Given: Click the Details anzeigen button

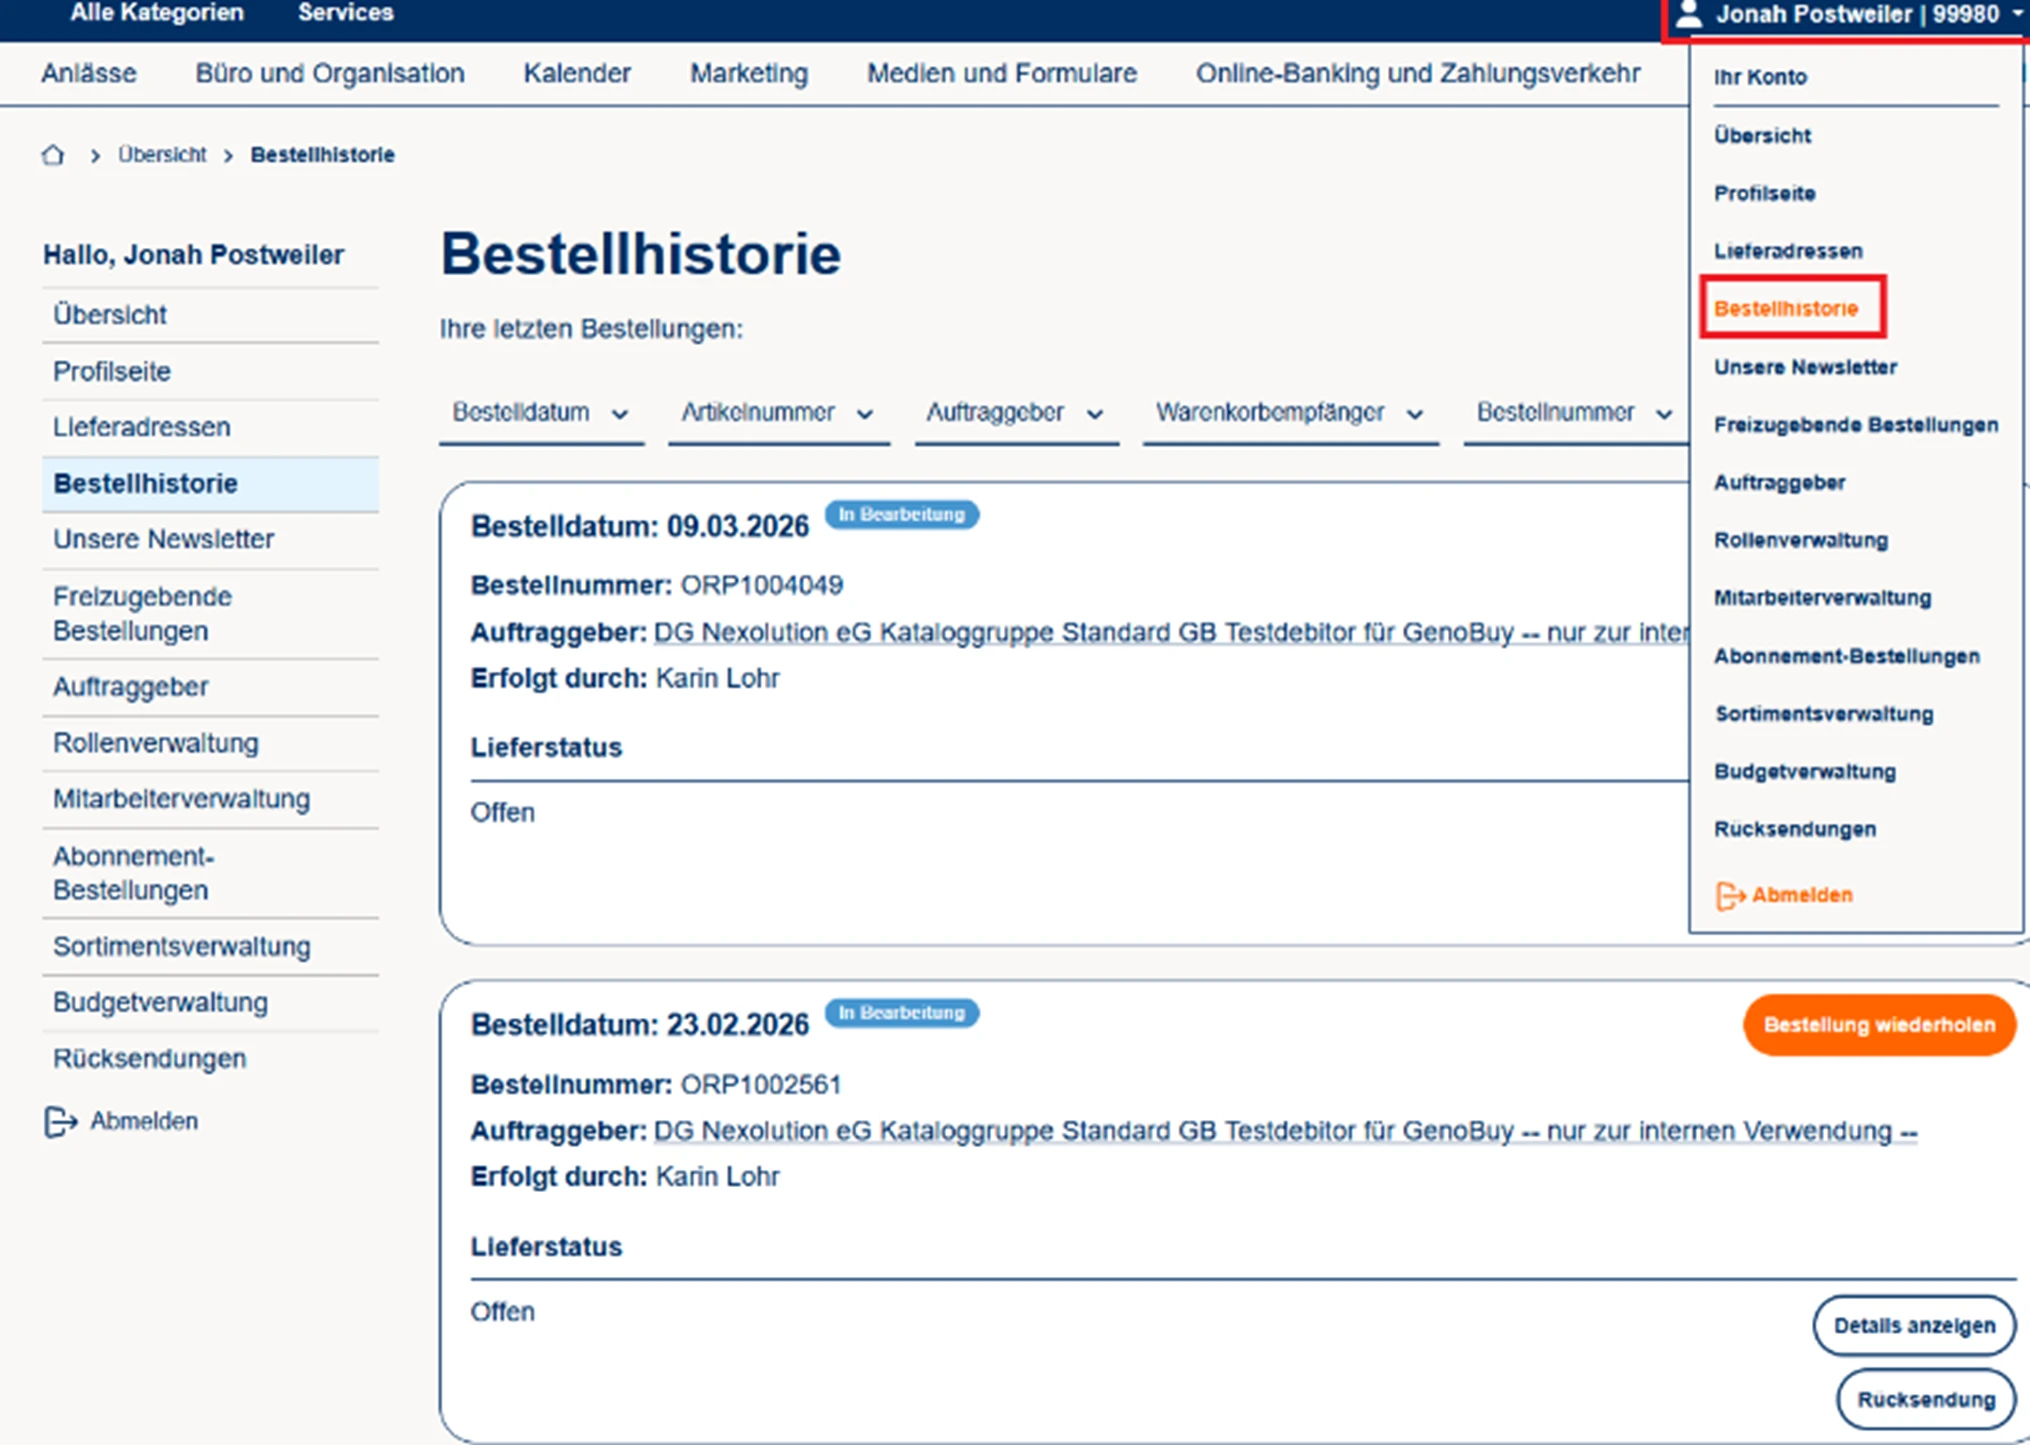Looking at the screenshot, I should (x=1913, y=1326).
